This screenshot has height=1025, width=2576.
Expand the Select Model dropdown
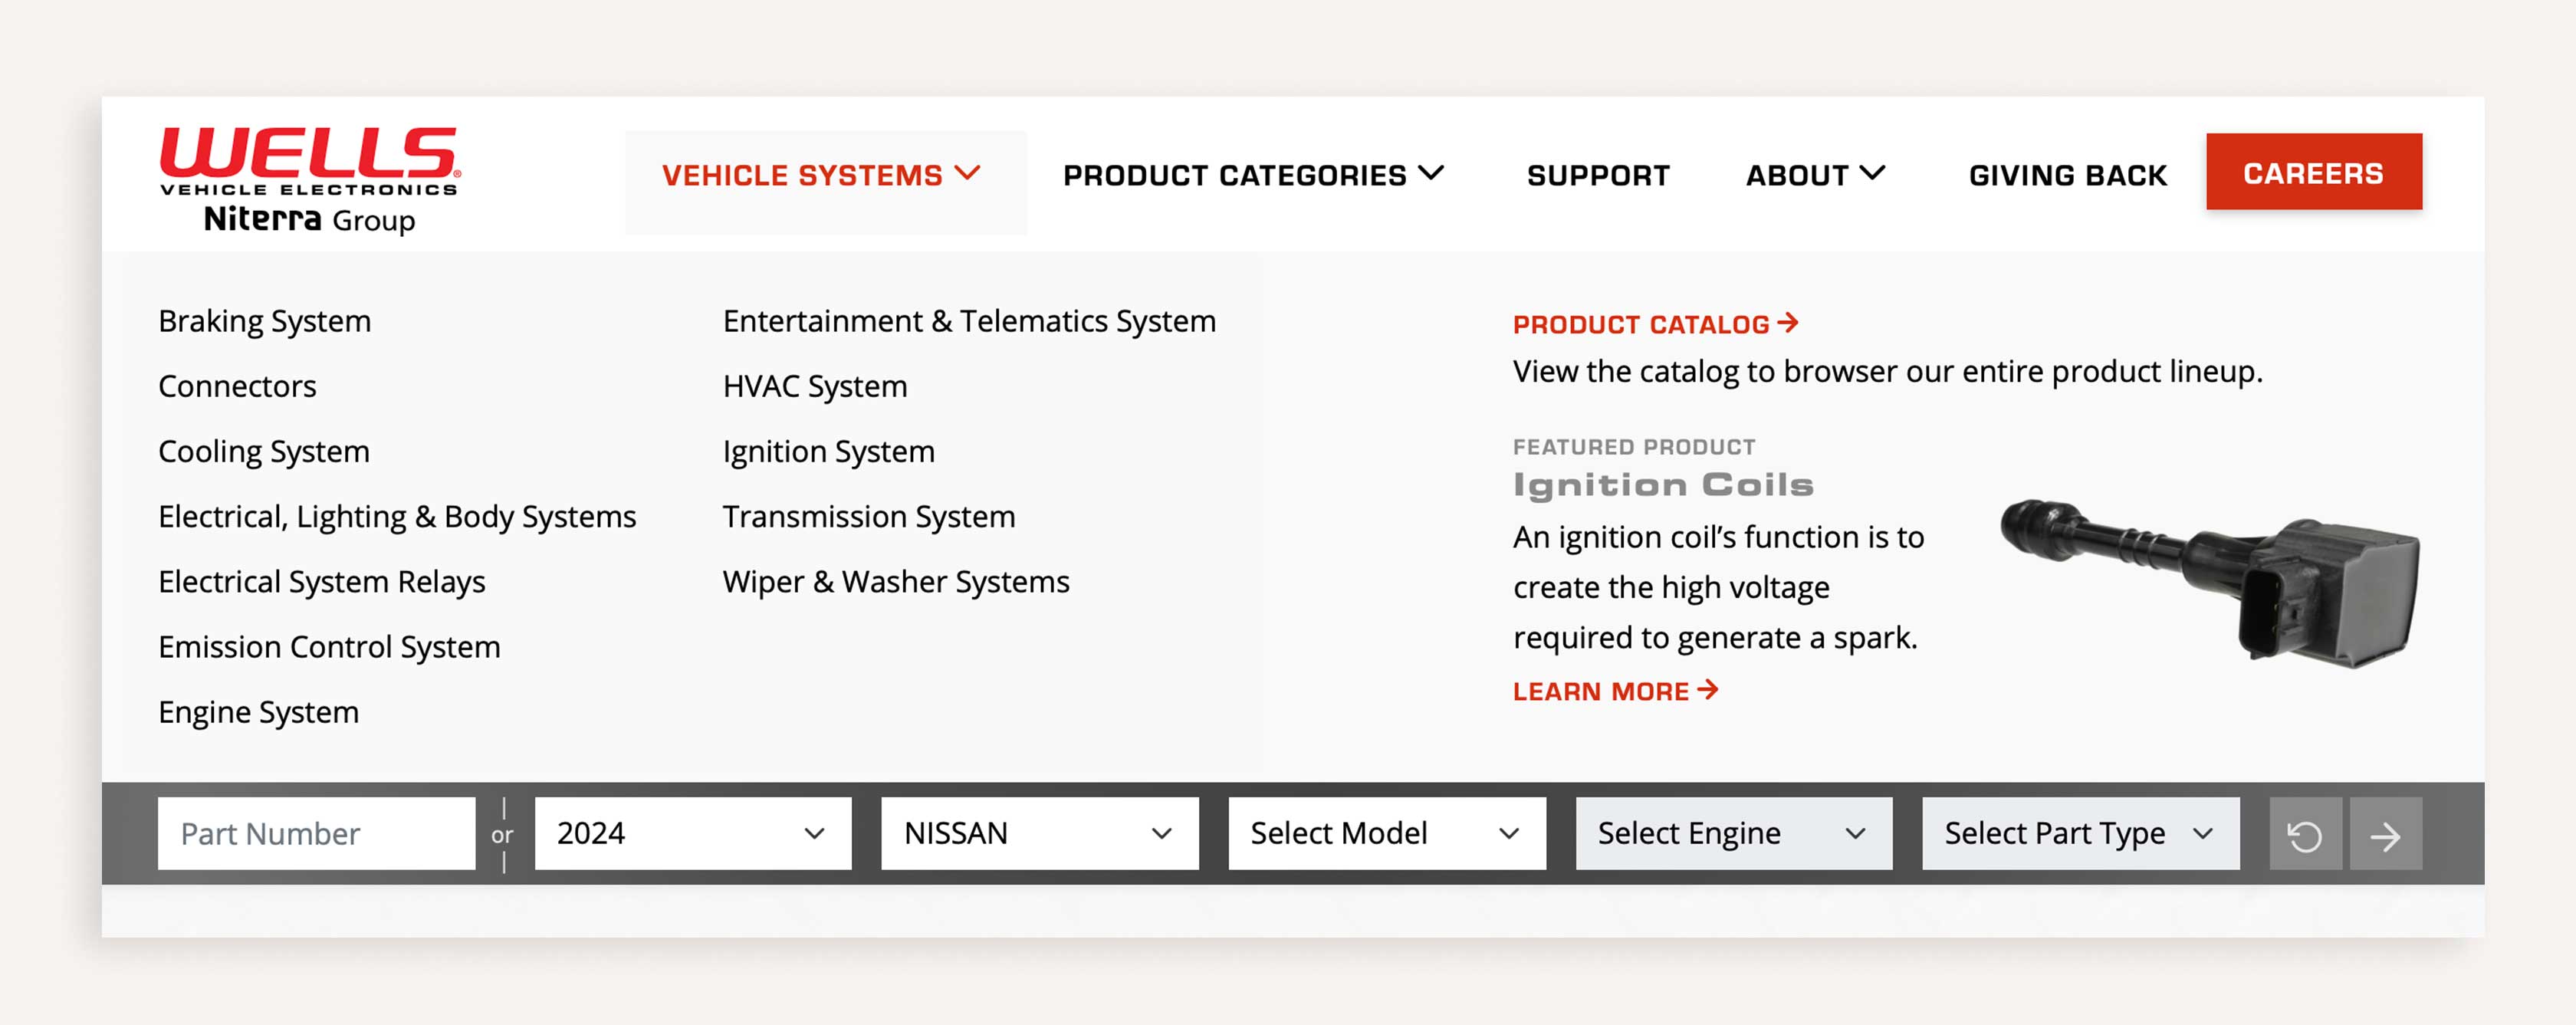tap(1387, 834)
